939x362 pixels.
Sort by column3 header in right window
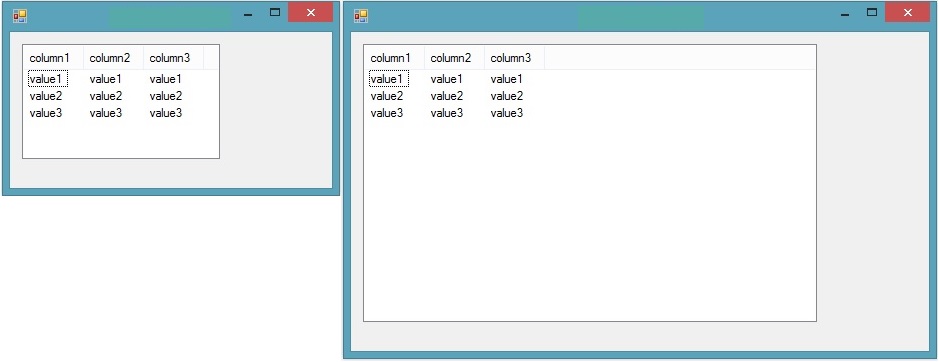point(514,58)
